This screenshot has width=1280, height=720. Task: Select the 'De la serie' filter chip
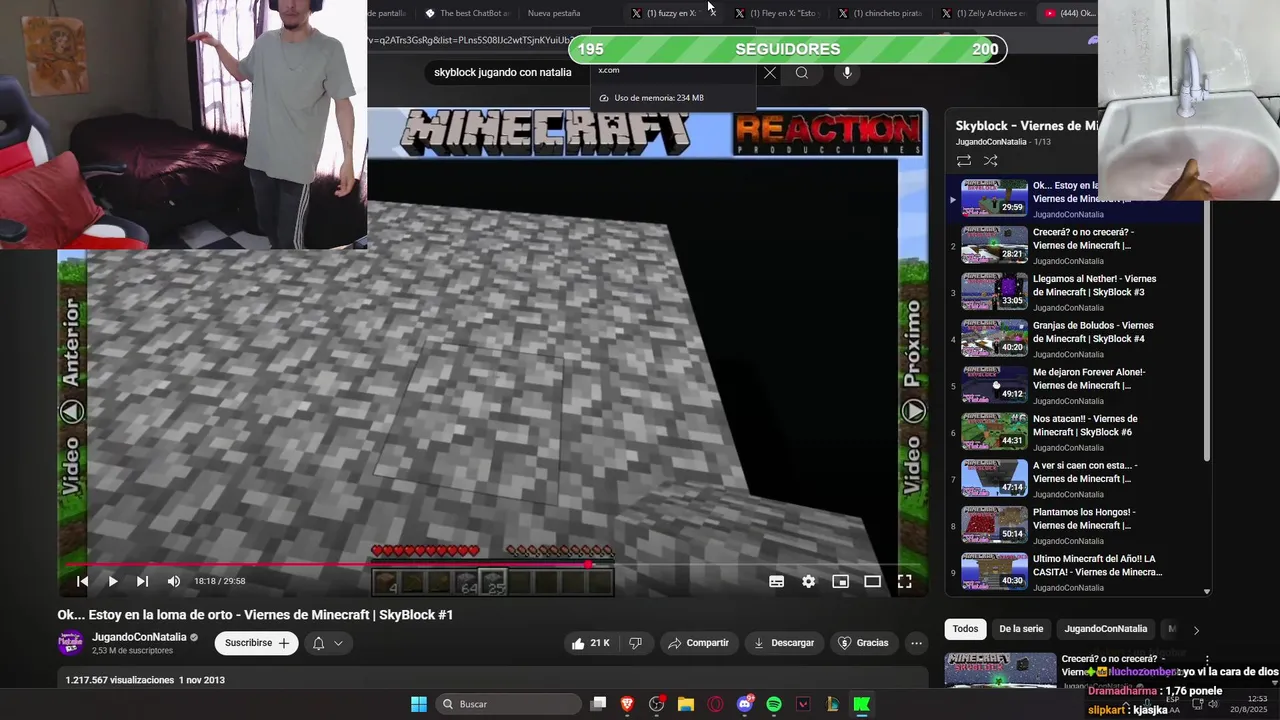tap(1021, 629)
